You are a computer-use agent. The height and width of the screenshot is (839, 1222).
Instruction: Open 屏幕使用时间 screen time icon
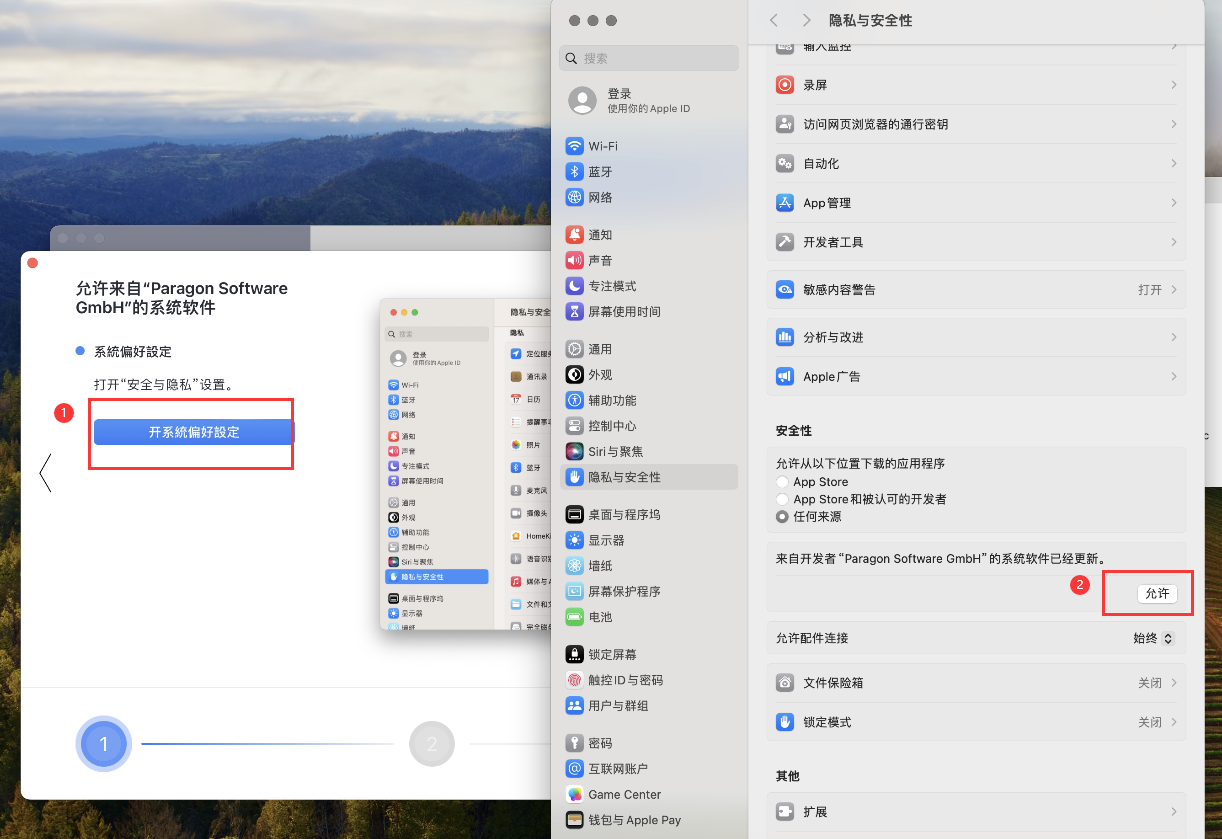[x=574, y=312]
